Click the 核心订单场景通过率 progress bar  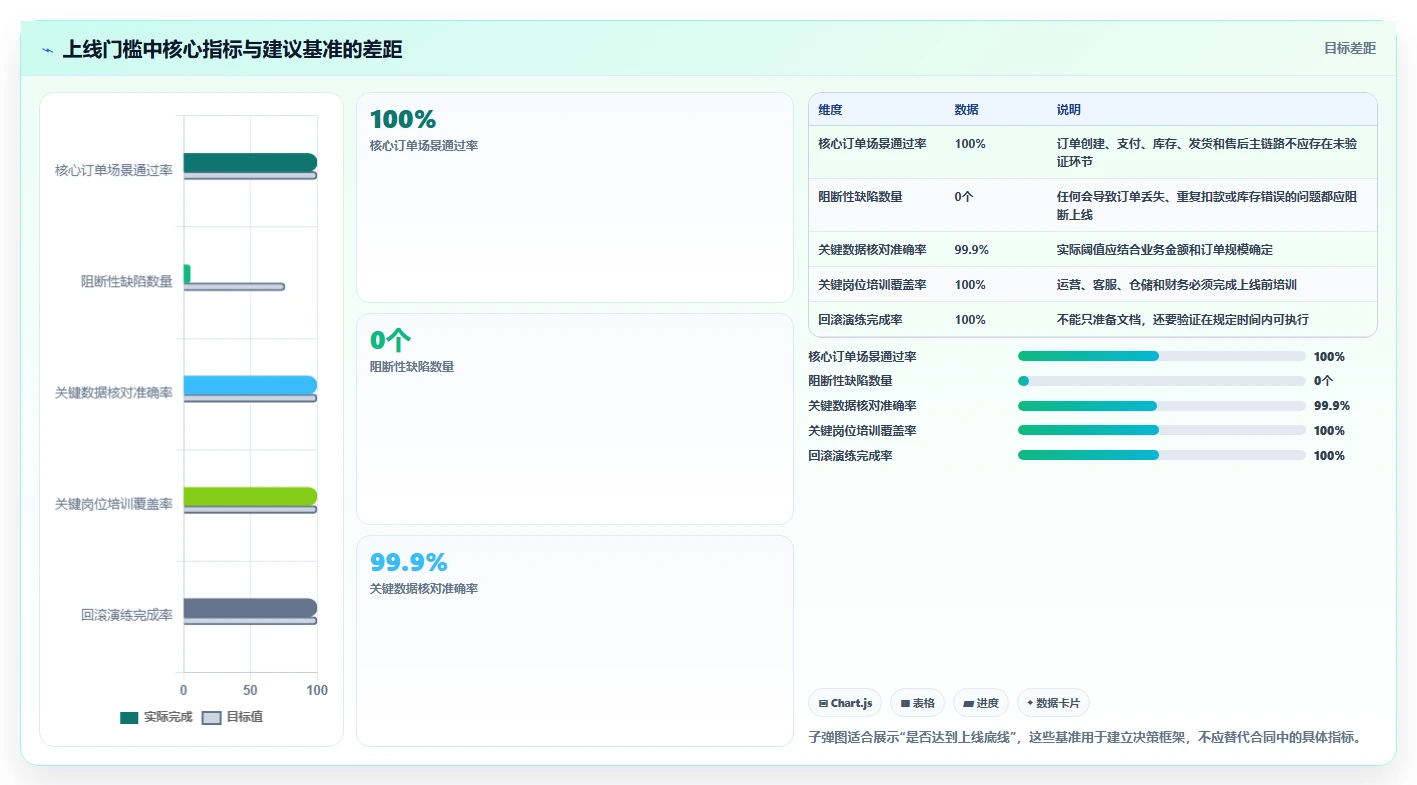[1162, 356]
